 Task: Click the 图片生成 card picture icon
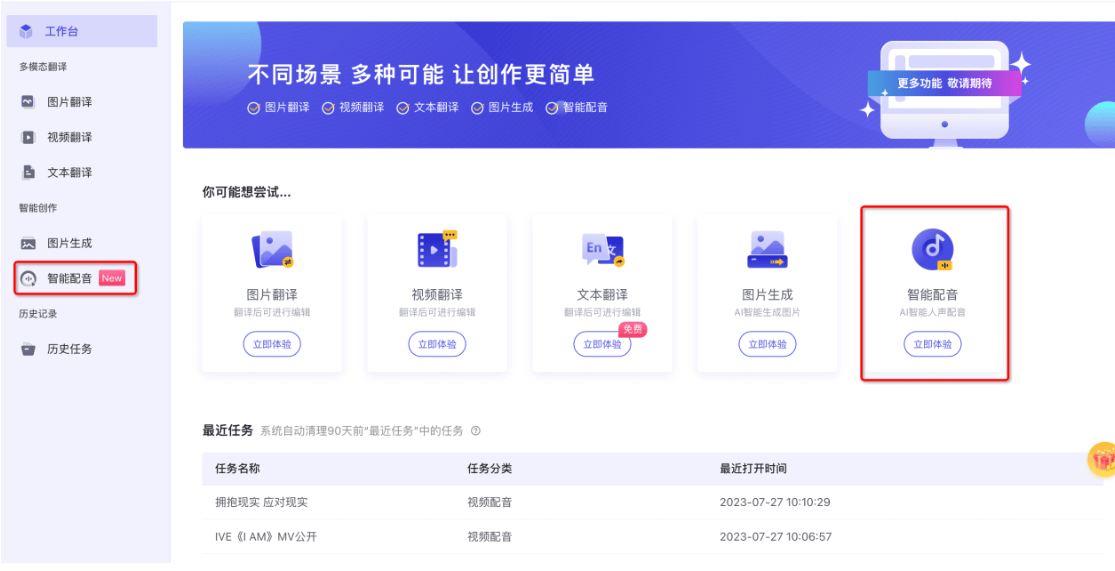[x=767, y=250]
